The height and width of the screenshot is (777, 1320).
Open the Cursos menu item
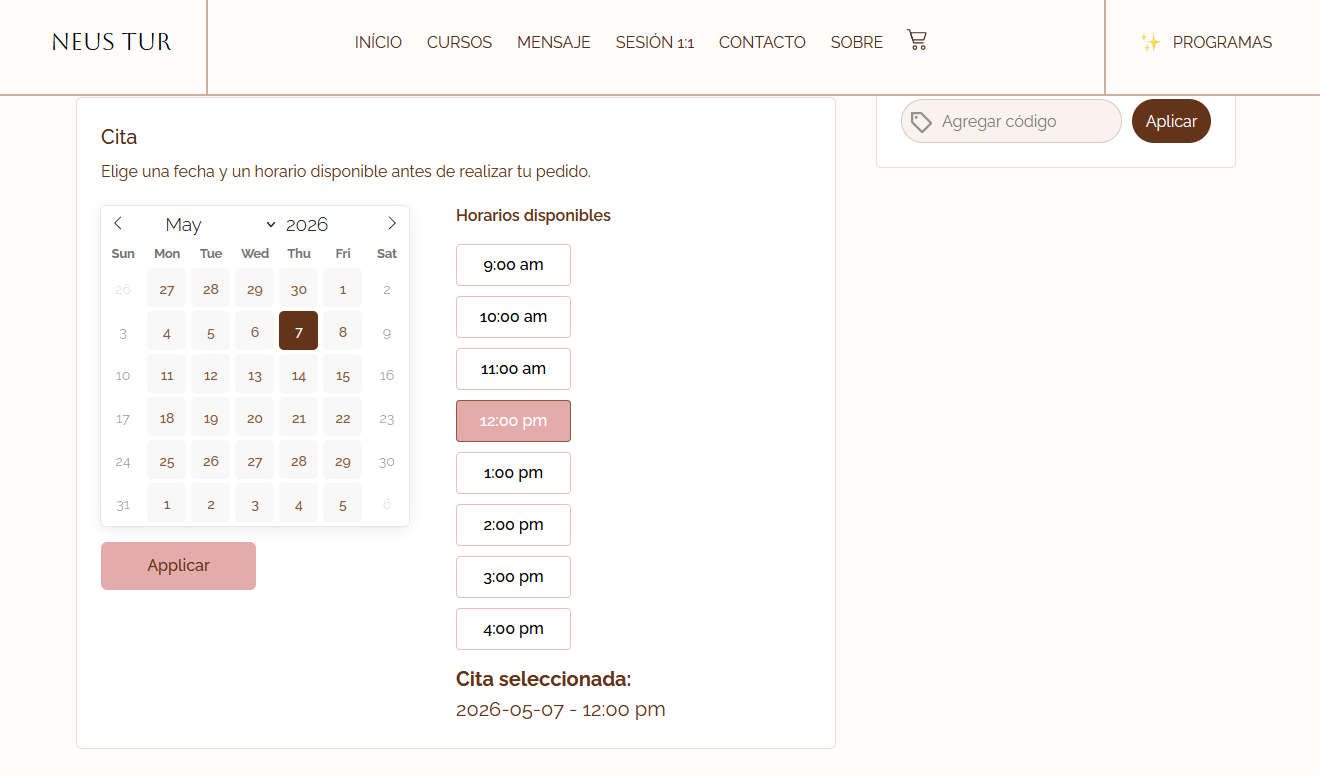tap(459, 42)
